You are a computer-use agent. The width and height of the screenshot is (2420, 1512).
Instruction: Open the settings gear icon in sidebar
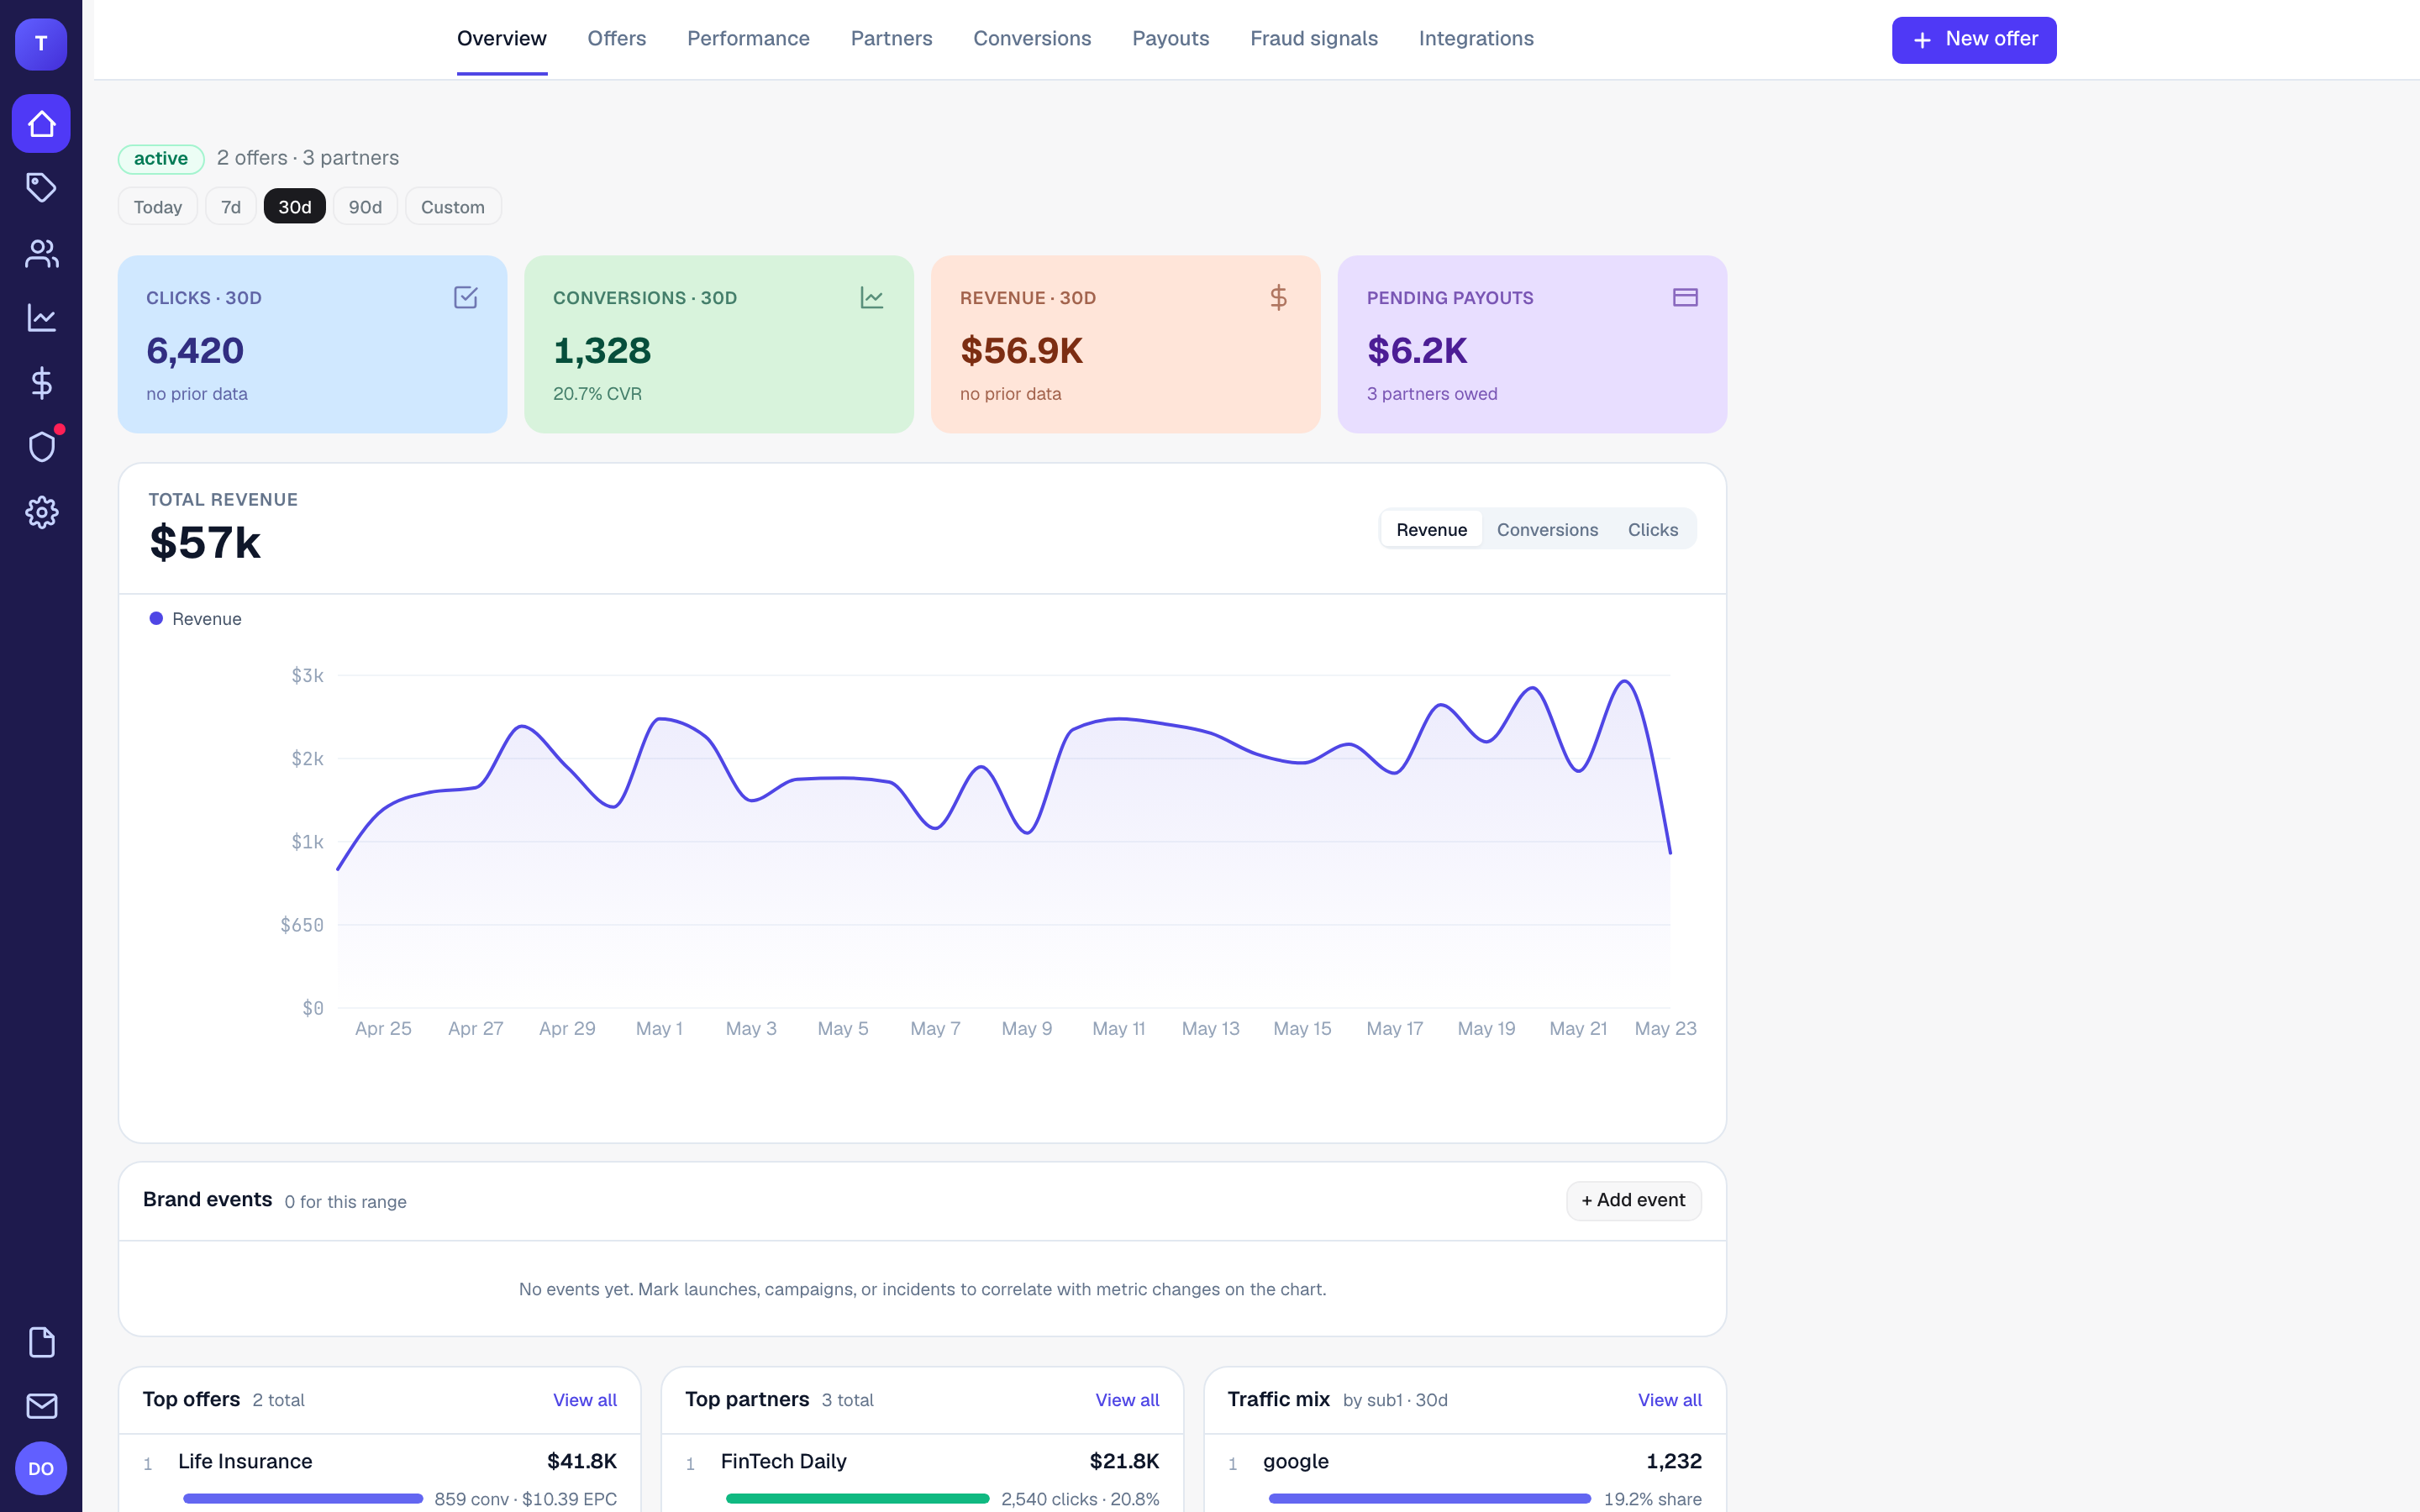click(x=41, y=512)
